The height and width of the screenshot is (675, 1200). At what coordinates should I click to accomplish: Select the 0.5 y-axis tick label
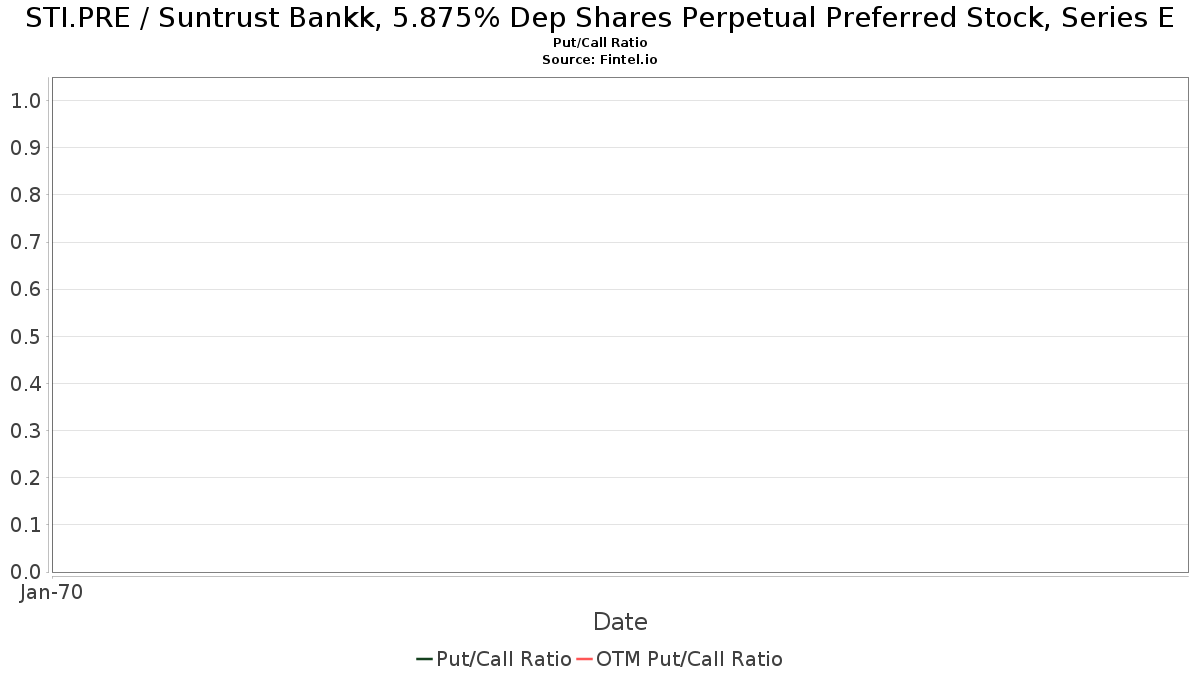pyautogui.click(x=25, y=337)
